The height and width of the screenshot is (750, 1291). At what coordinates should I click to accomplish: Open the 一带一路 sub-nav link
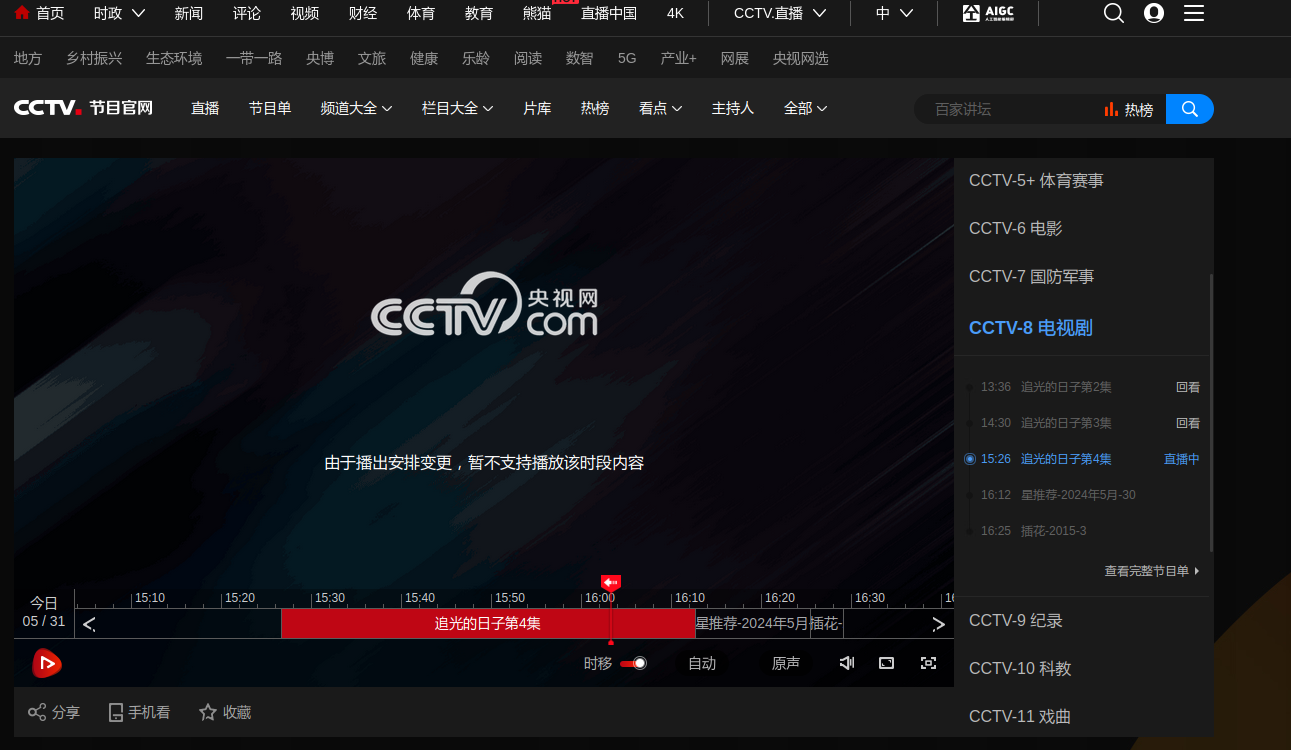click(254, 58)
